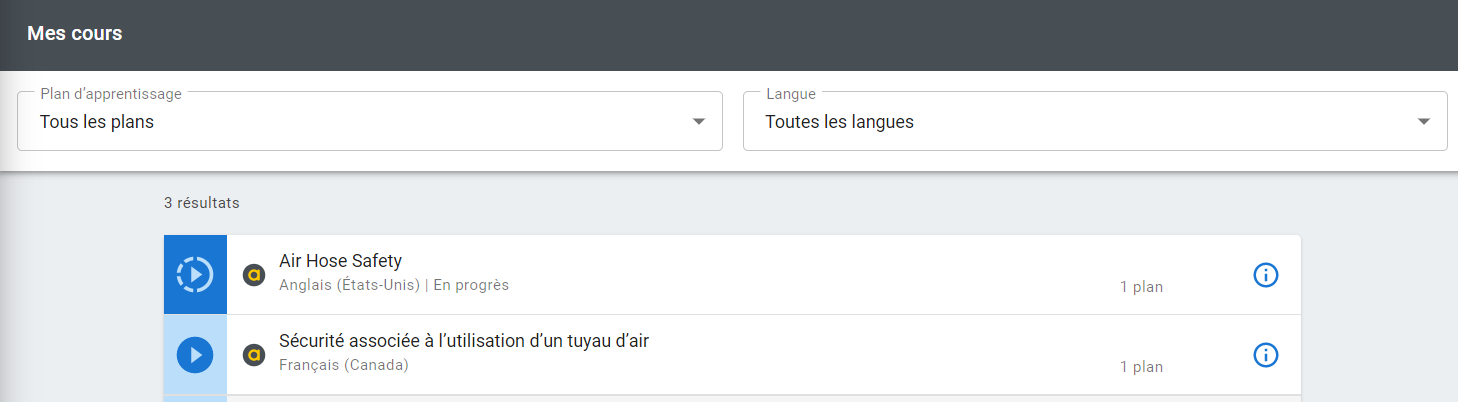Resume the Air Hose Safety course play icon
Screen dimensions: 1458x402
pyautogui.click(x=195, y=274)
